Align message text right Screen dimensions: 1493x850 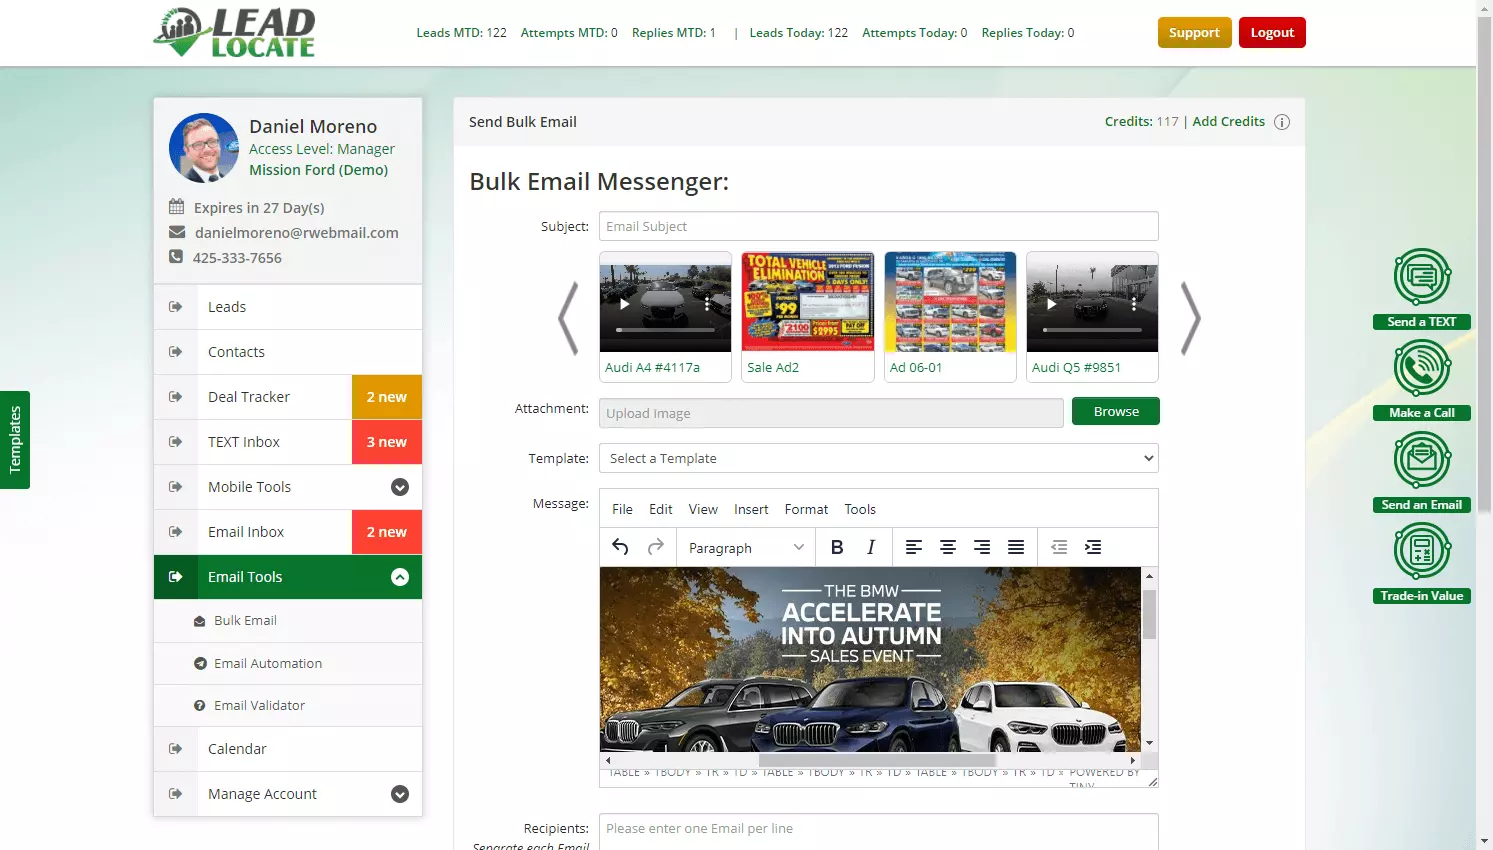coord(982,547)
